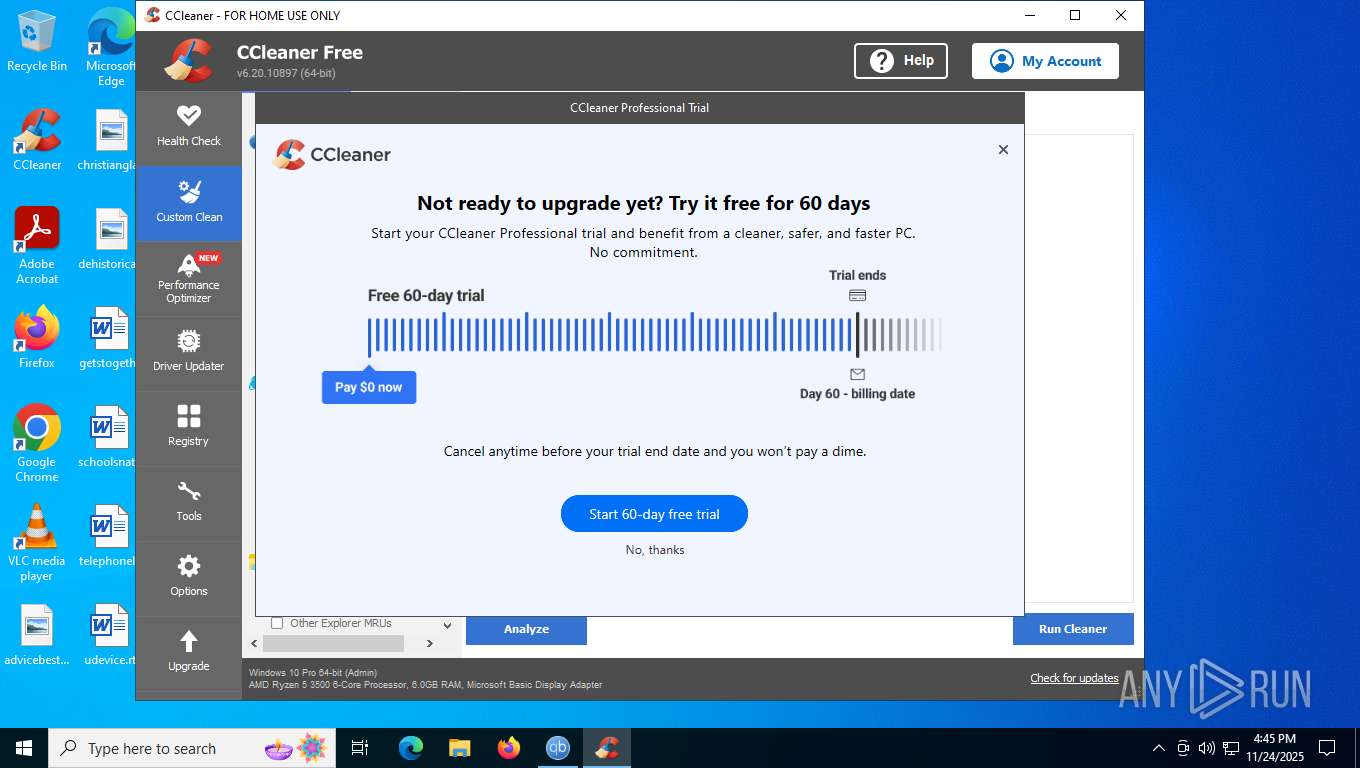The height and width of the screenshot is (768, 1360).
Task: Open the Windows Start menu
Action: pos(23,748)
